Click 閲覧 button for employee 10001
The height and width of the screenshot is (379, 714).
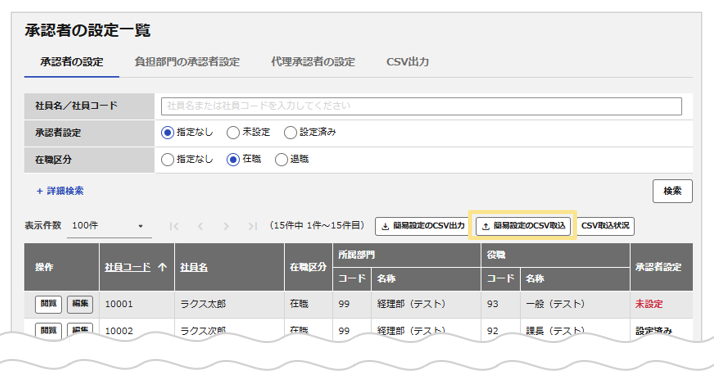pyautogui.click(x=48, y=304)
